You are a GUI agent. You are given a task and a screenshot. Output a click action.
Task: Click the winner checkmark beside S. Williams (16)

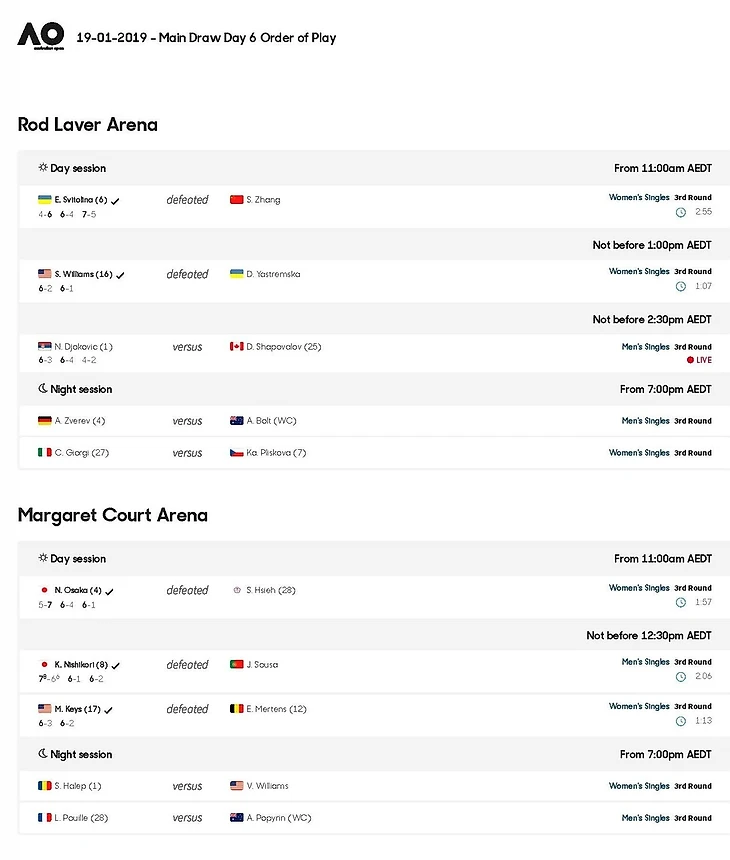121,275
